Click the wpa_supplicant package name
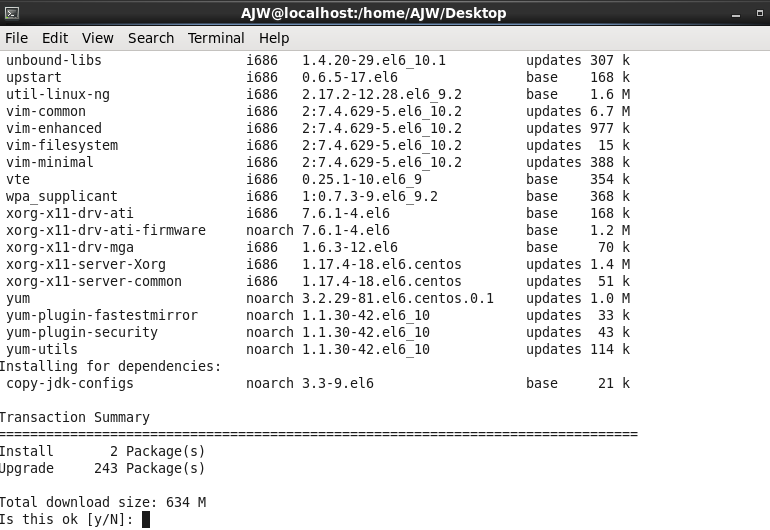 pos(62,196)
